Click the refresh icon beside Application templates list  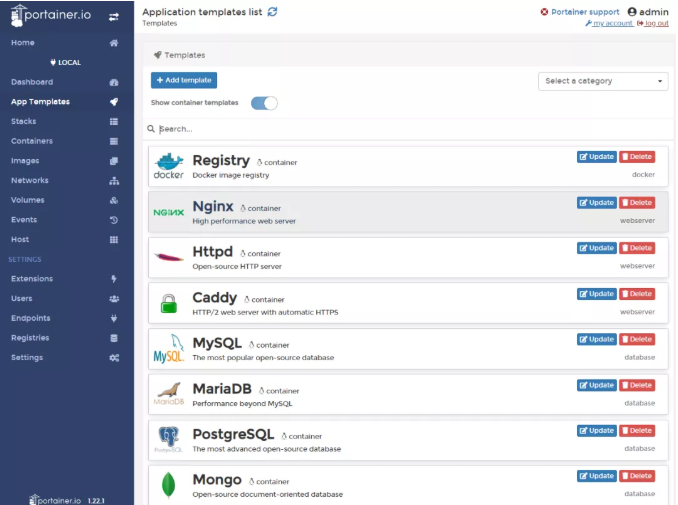click(273, 11)
